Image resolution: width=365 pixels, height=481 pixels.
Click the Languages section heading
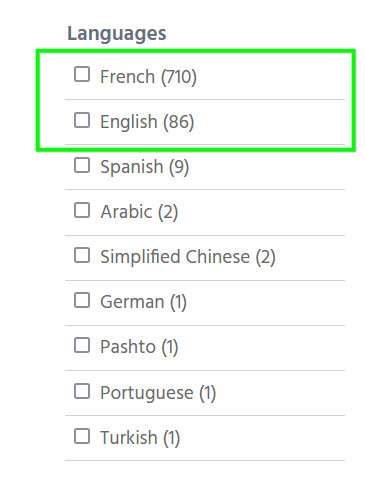[x=117, y=34]
